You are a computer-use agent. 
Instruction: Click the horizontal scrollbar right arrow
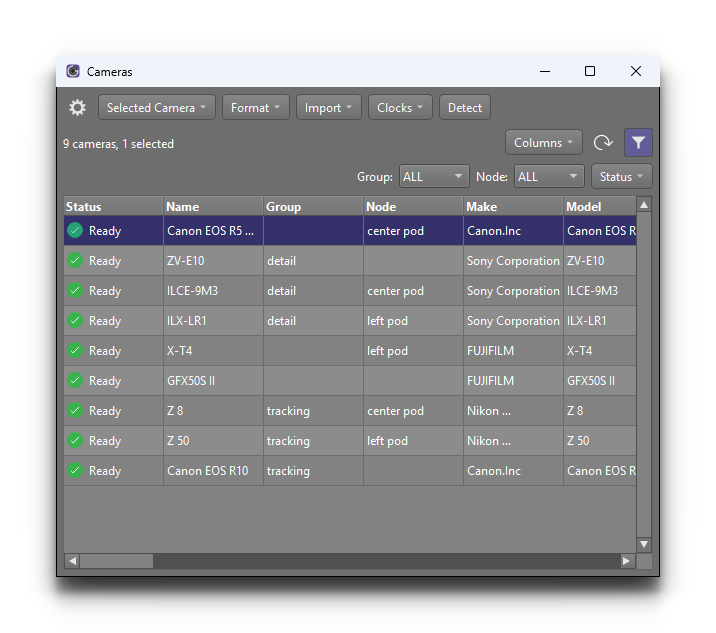point(626,561)
